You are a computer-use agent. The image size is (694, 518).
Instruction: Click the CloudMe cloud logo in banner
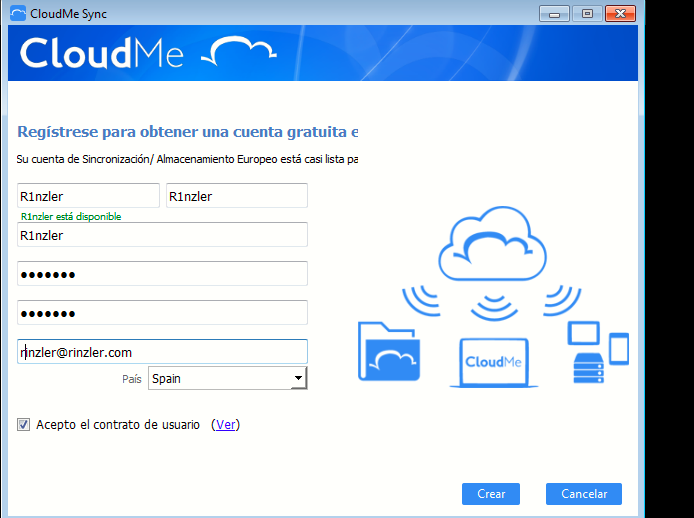click(x=239, y=52)
